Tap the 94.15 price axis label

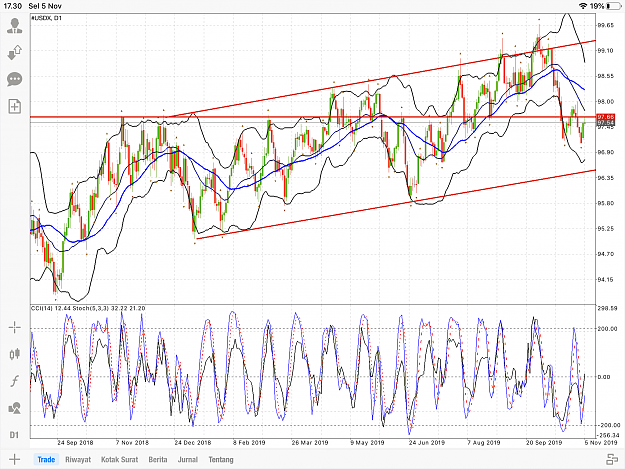click(x=605, y=280)
